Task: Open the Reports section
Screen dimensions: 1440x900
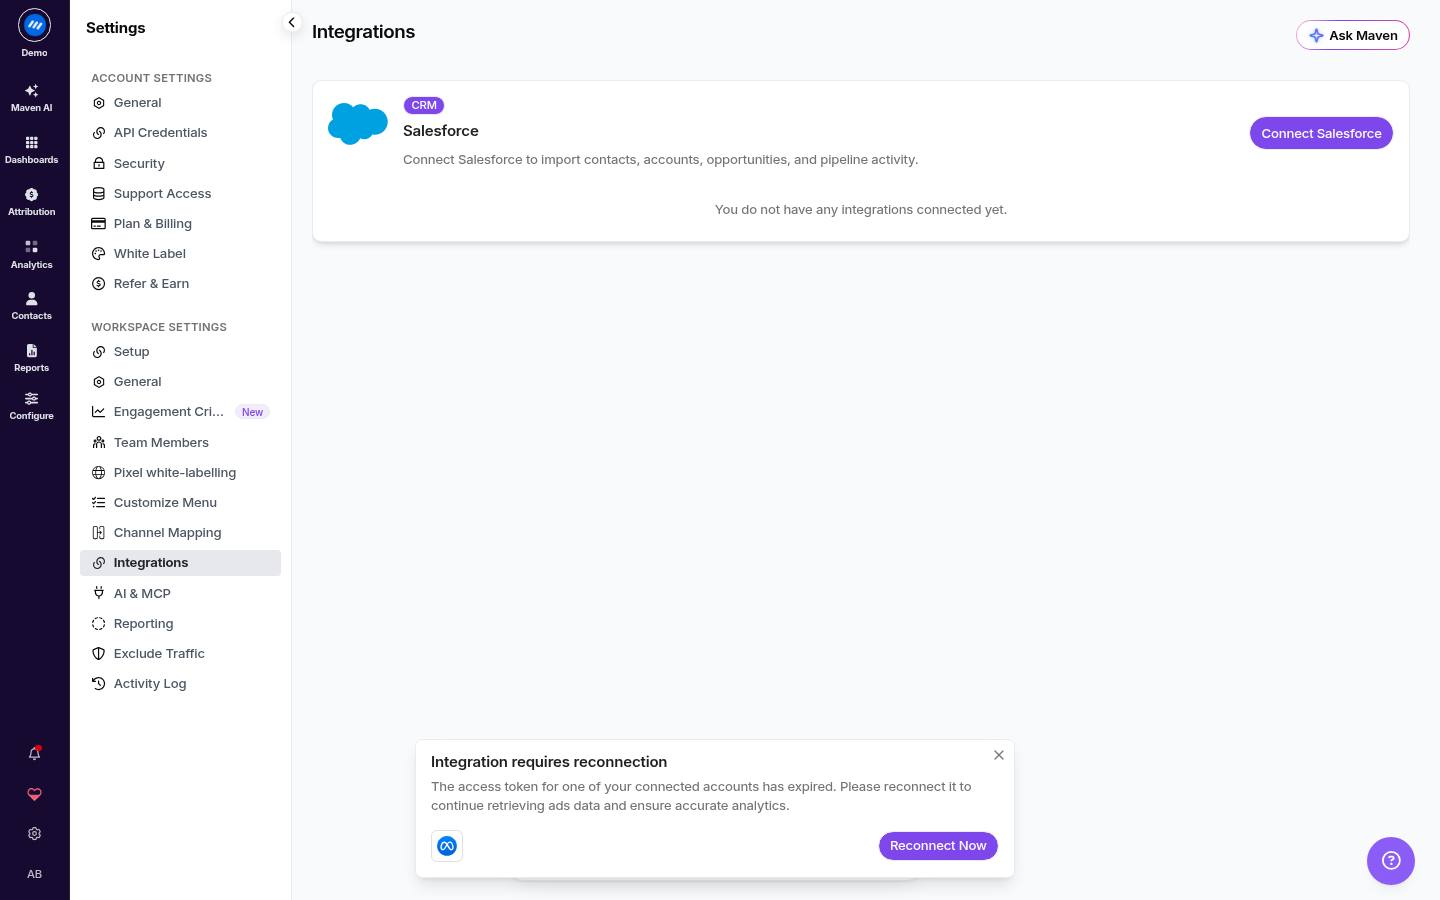Action: pos(32,357)
